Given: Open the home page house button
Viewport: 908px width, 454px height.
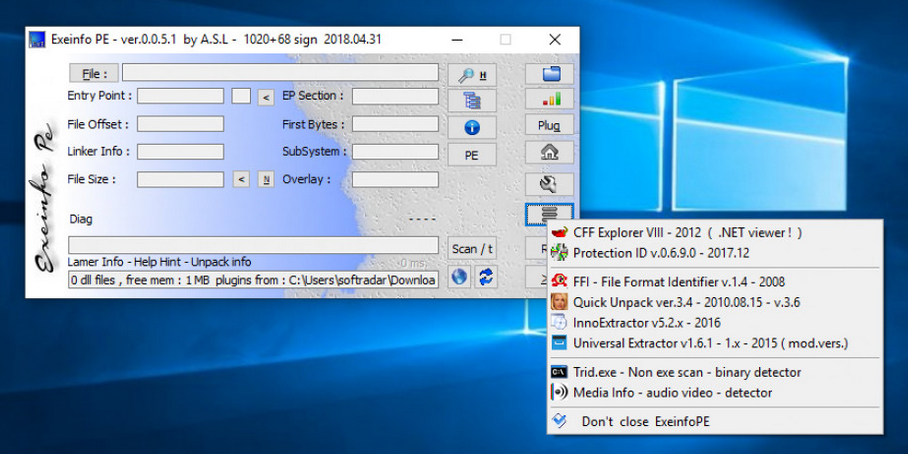Looking at the screenshot, I should (x=550, y=152).
